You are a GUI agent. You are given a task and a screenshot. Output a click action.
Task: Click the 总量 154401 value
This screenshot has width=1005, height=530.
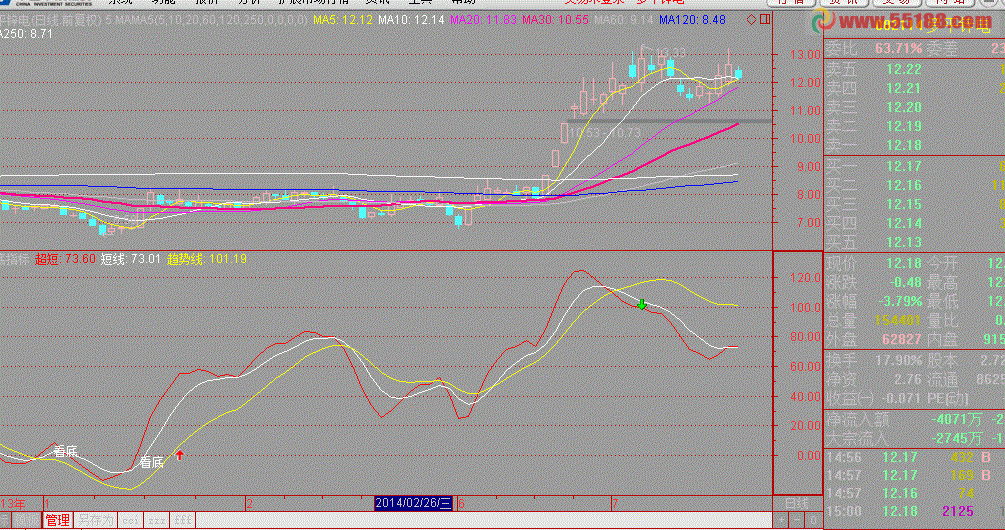pos(899,320)
